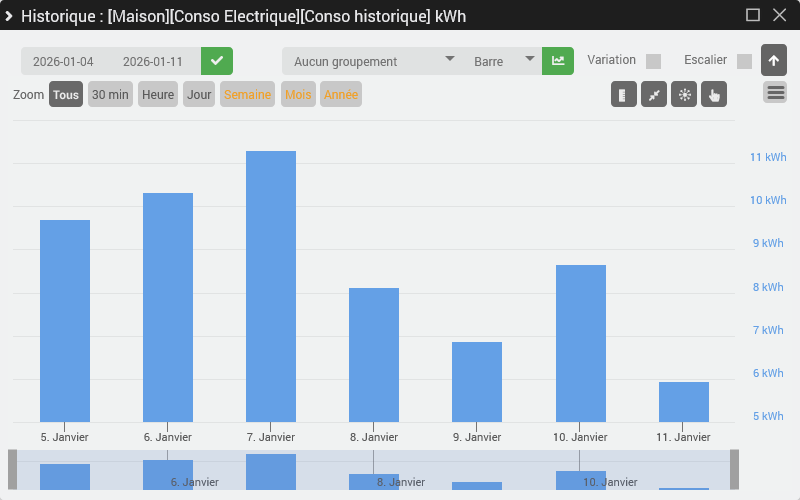Click the 10. Janvier bar
This screenshot has width=800, height=500.
pyautogui.click(x=581, y=343)
